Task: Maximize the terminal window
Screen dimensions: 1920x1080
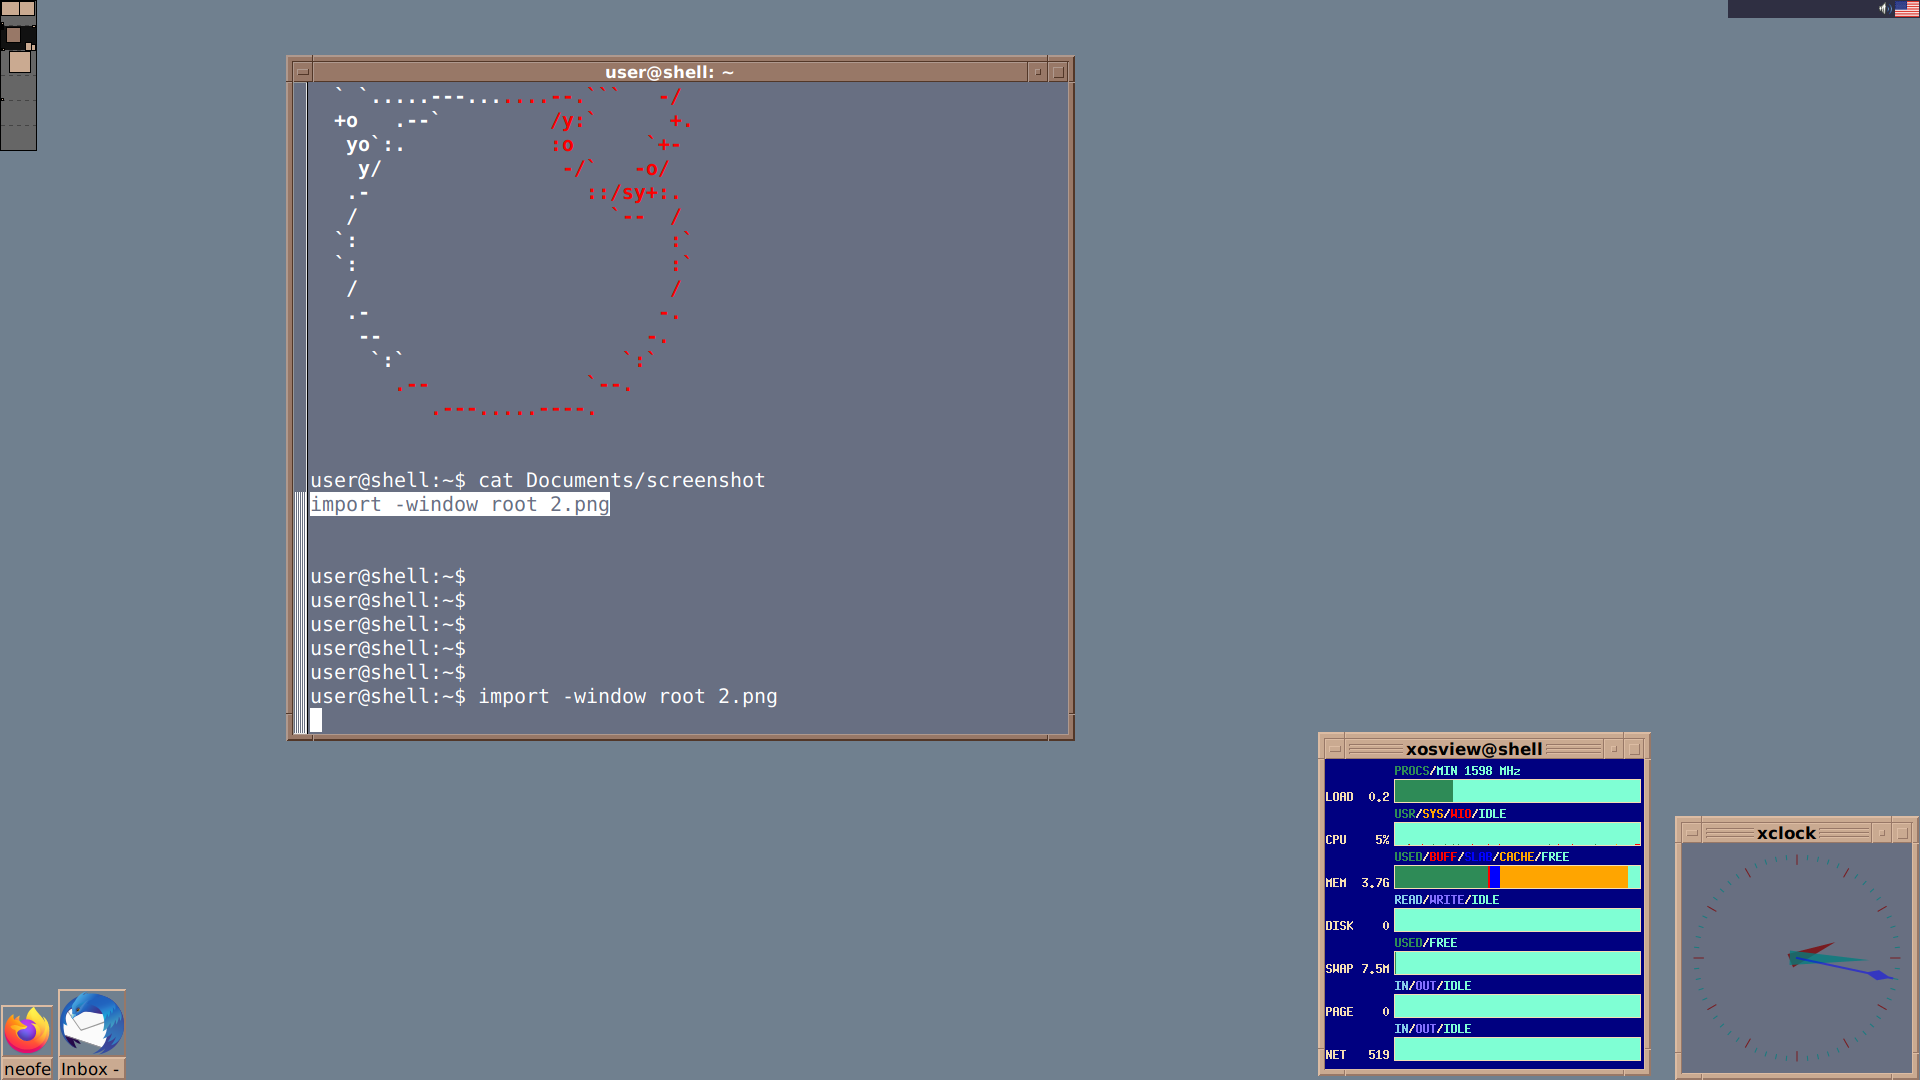Action: (1059, 72)
